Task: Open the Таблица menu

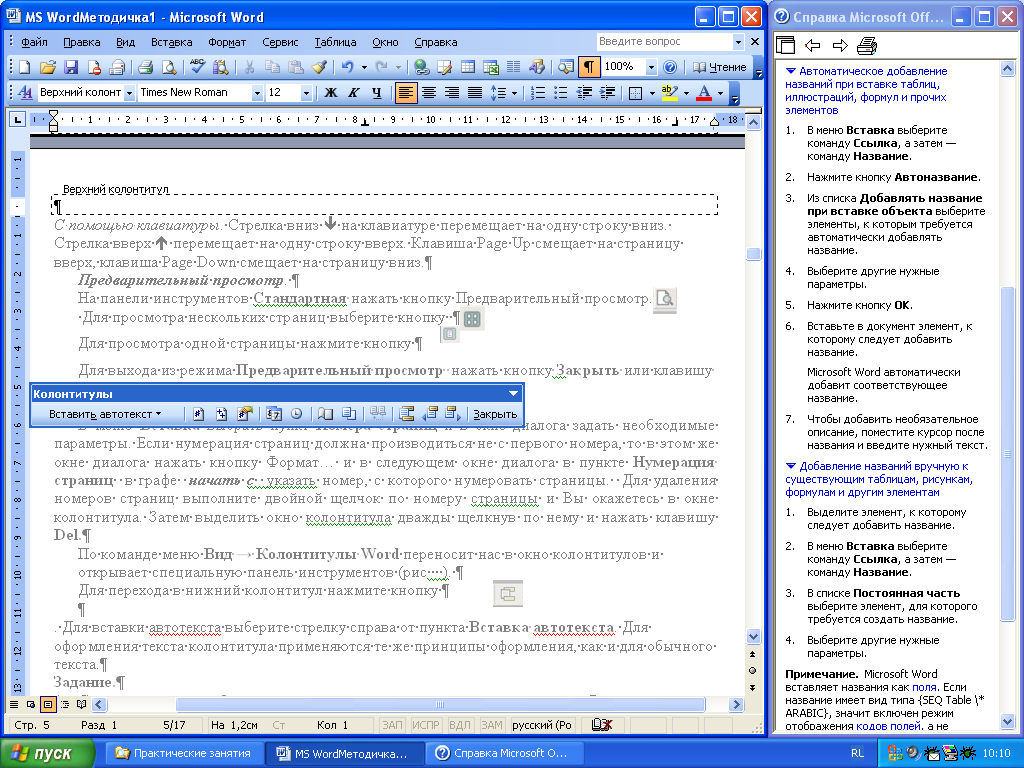Action: click(x=335, y=42)
